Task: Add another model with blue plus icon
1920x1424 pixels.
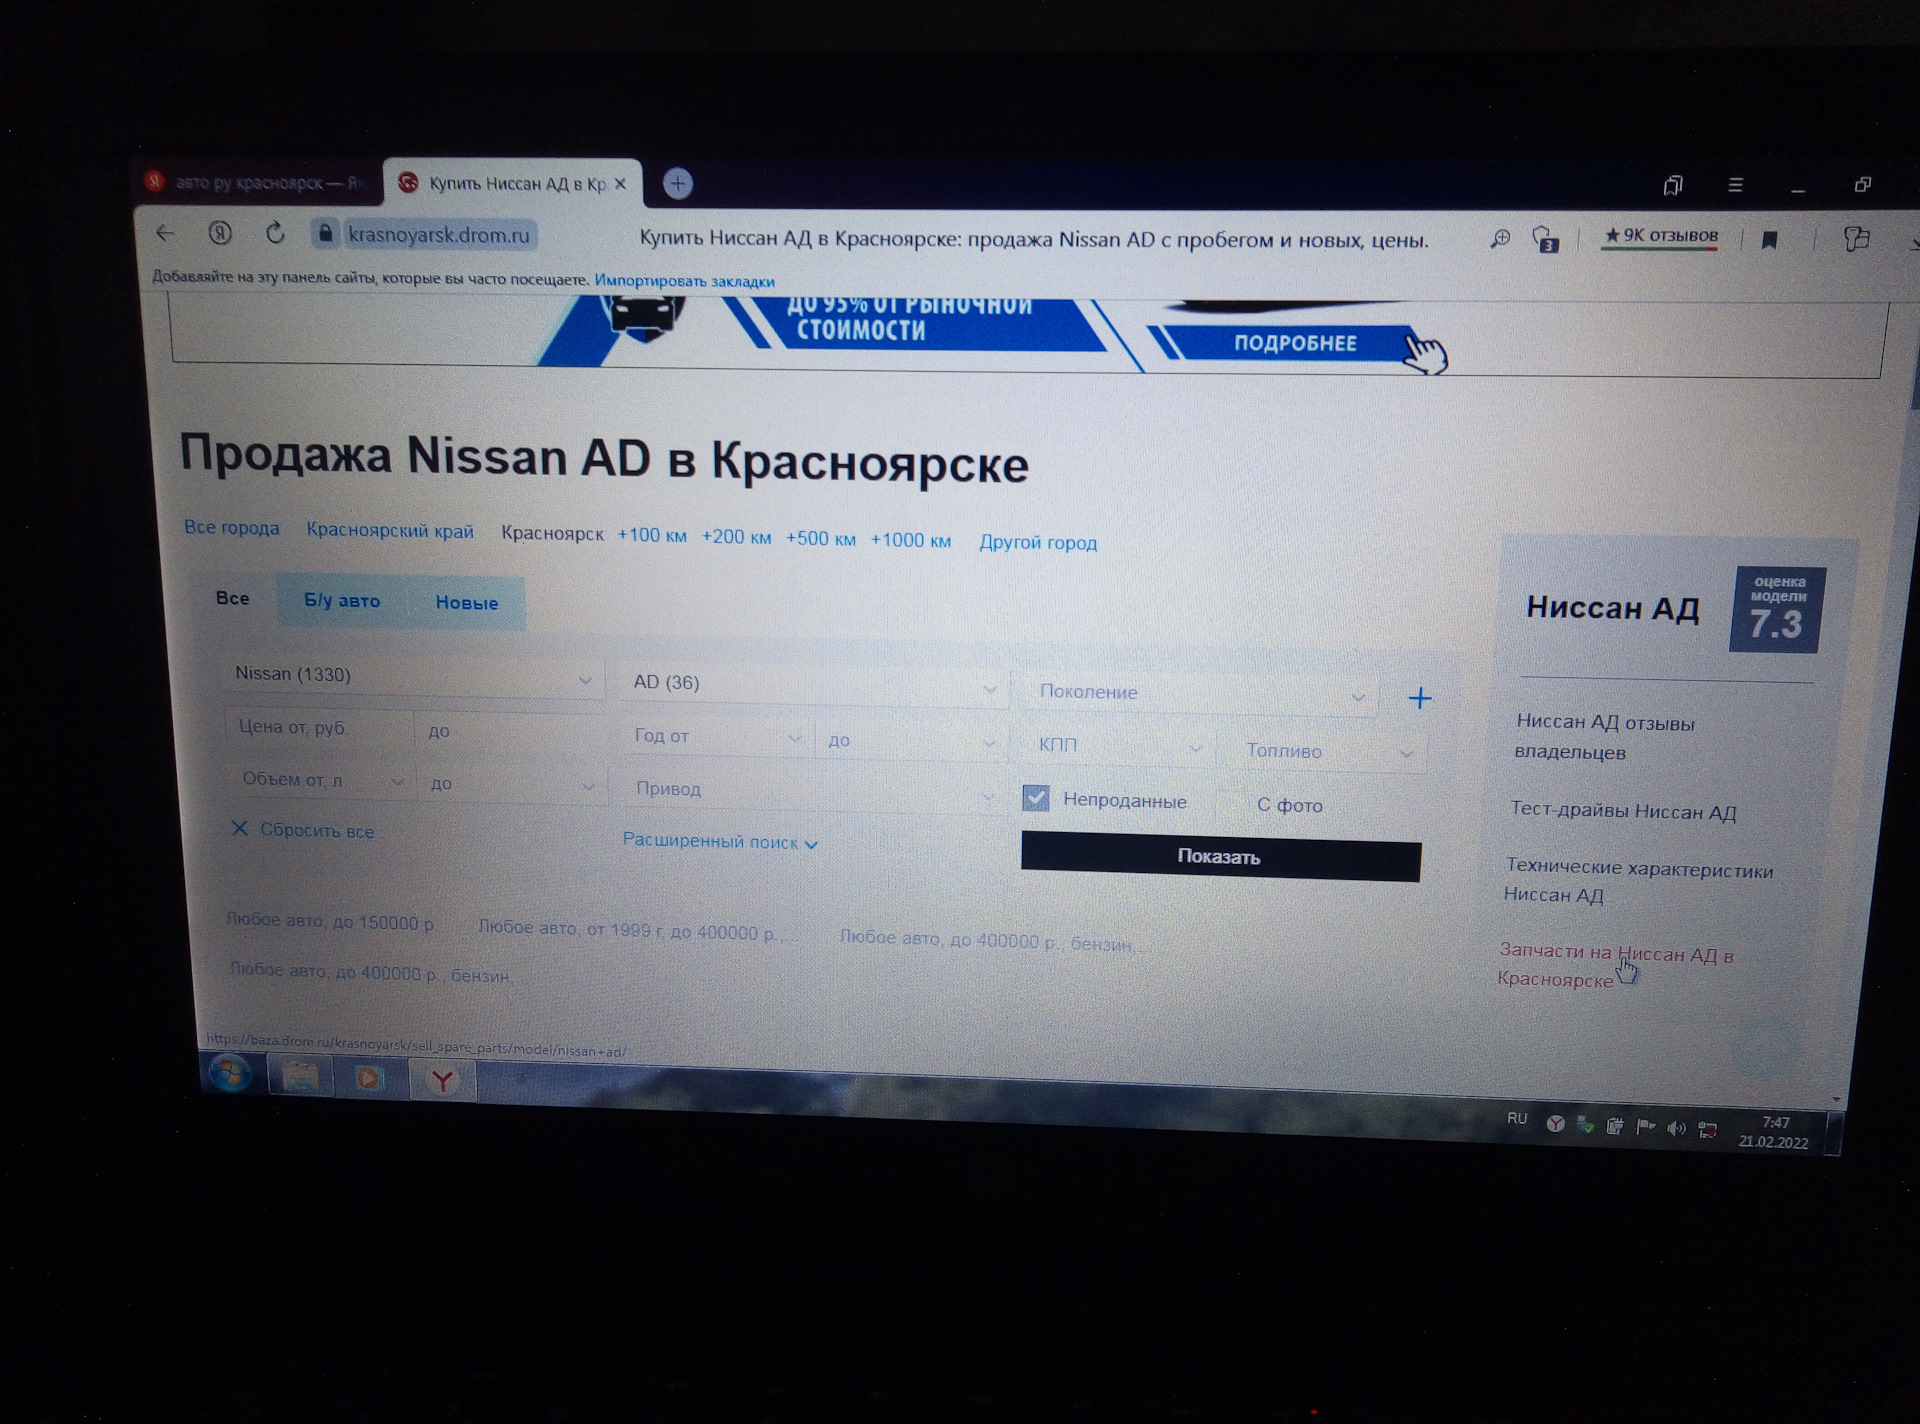Action: pyautogui.click(x=1420, y=698)
